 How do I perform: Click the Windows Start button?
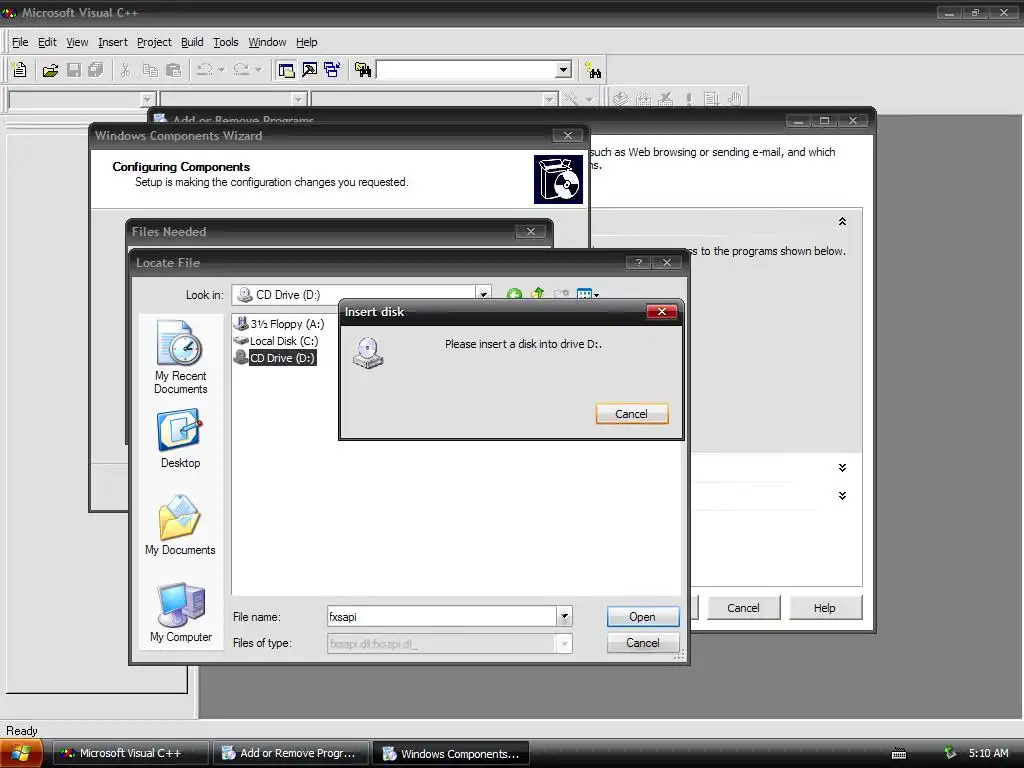(x=21, y=753)
